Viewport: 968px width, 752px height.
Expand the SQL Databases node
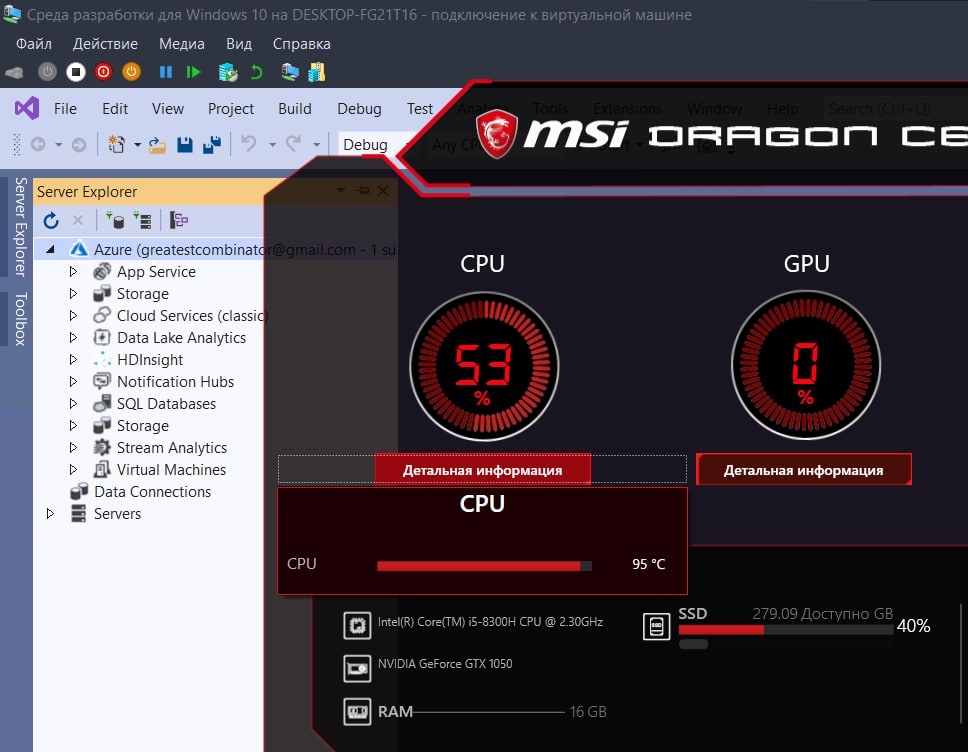[x=73, y=404]
